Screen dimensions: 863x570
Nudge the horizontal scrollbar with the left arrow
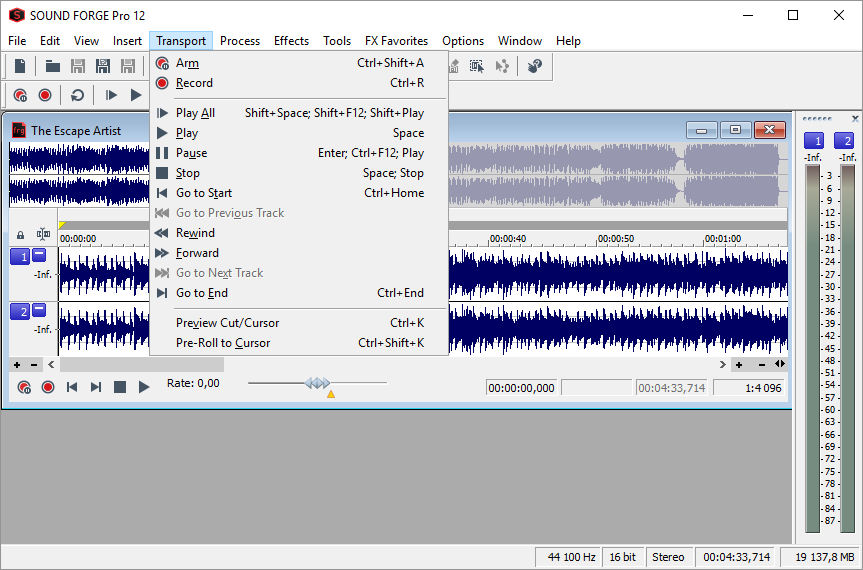51,364
